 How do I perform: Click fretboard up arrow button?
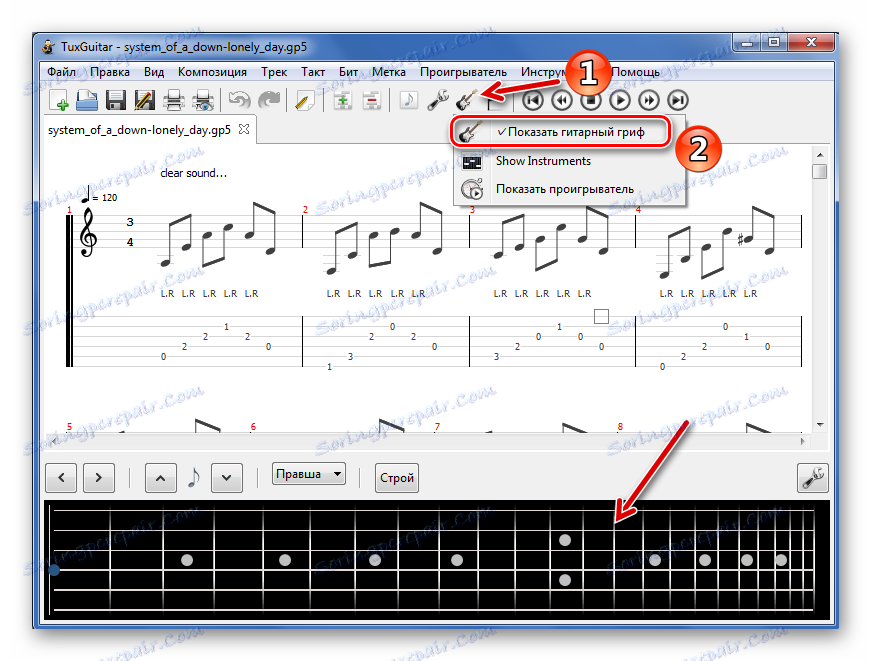click(161, 478)
